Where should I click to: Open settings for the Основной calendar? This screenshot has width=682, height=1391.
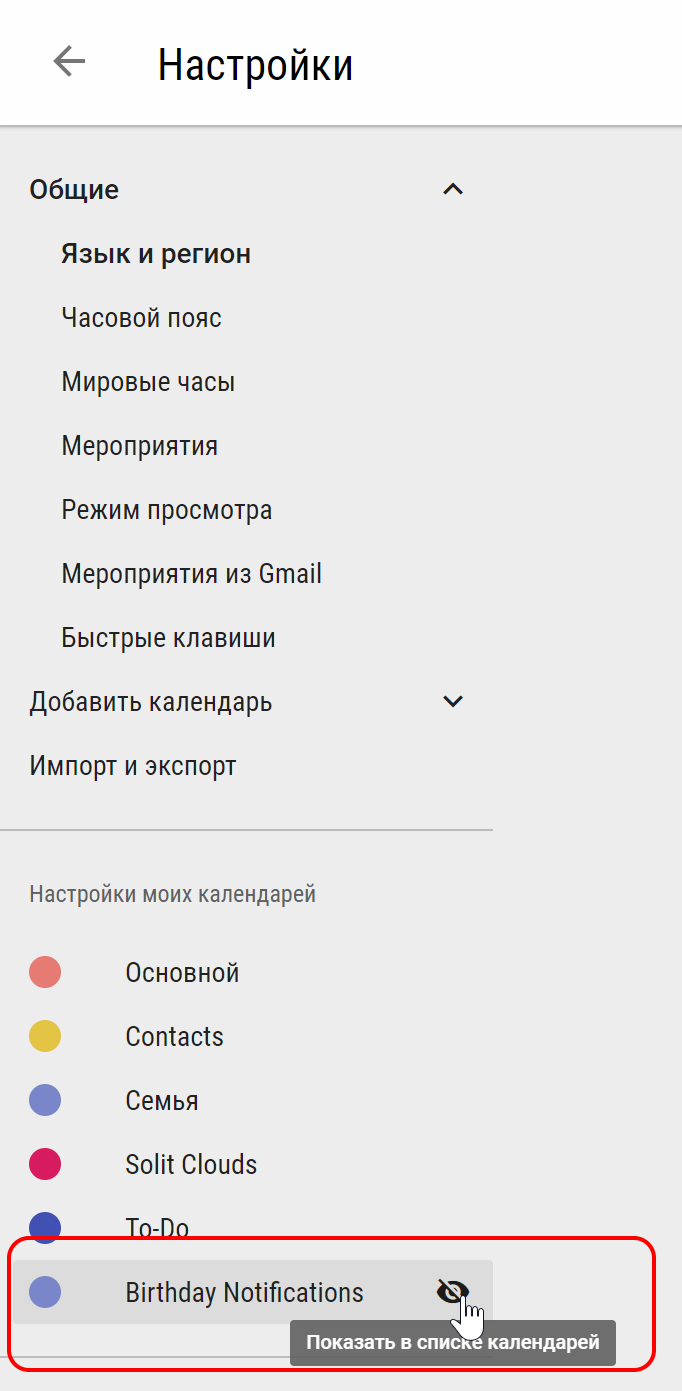coord(182,972)
